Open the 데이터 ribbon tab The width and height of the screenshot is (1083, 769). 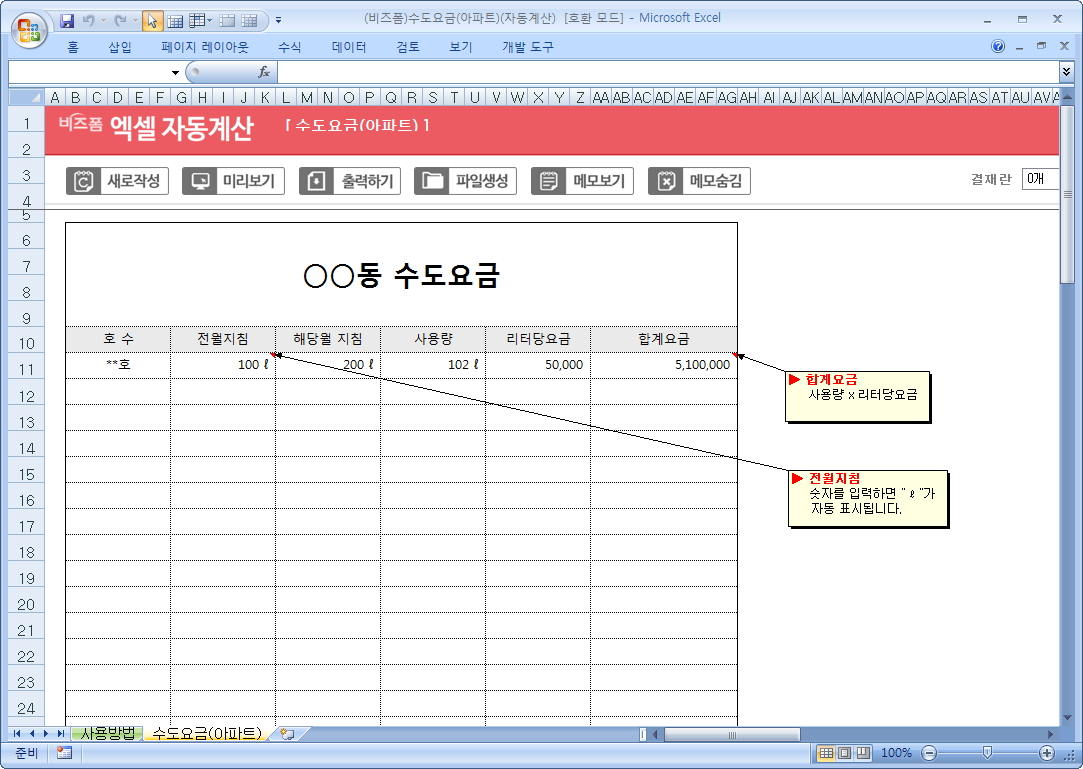tap(349, 47)
